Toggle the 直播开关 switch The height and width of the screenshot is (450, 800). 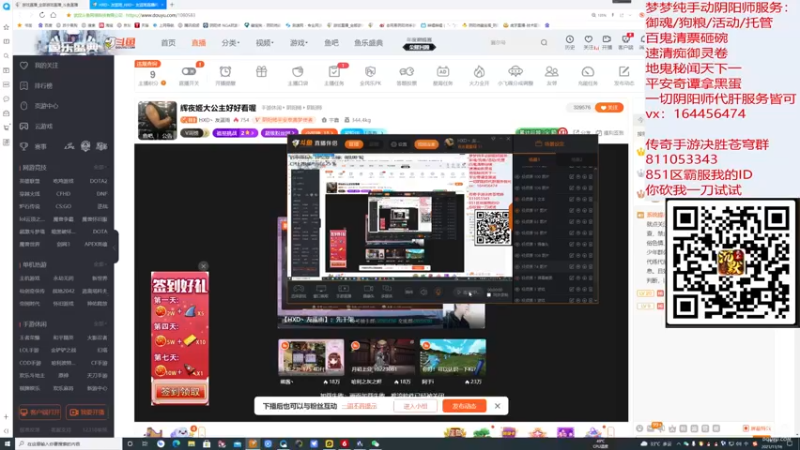point(189,71)
